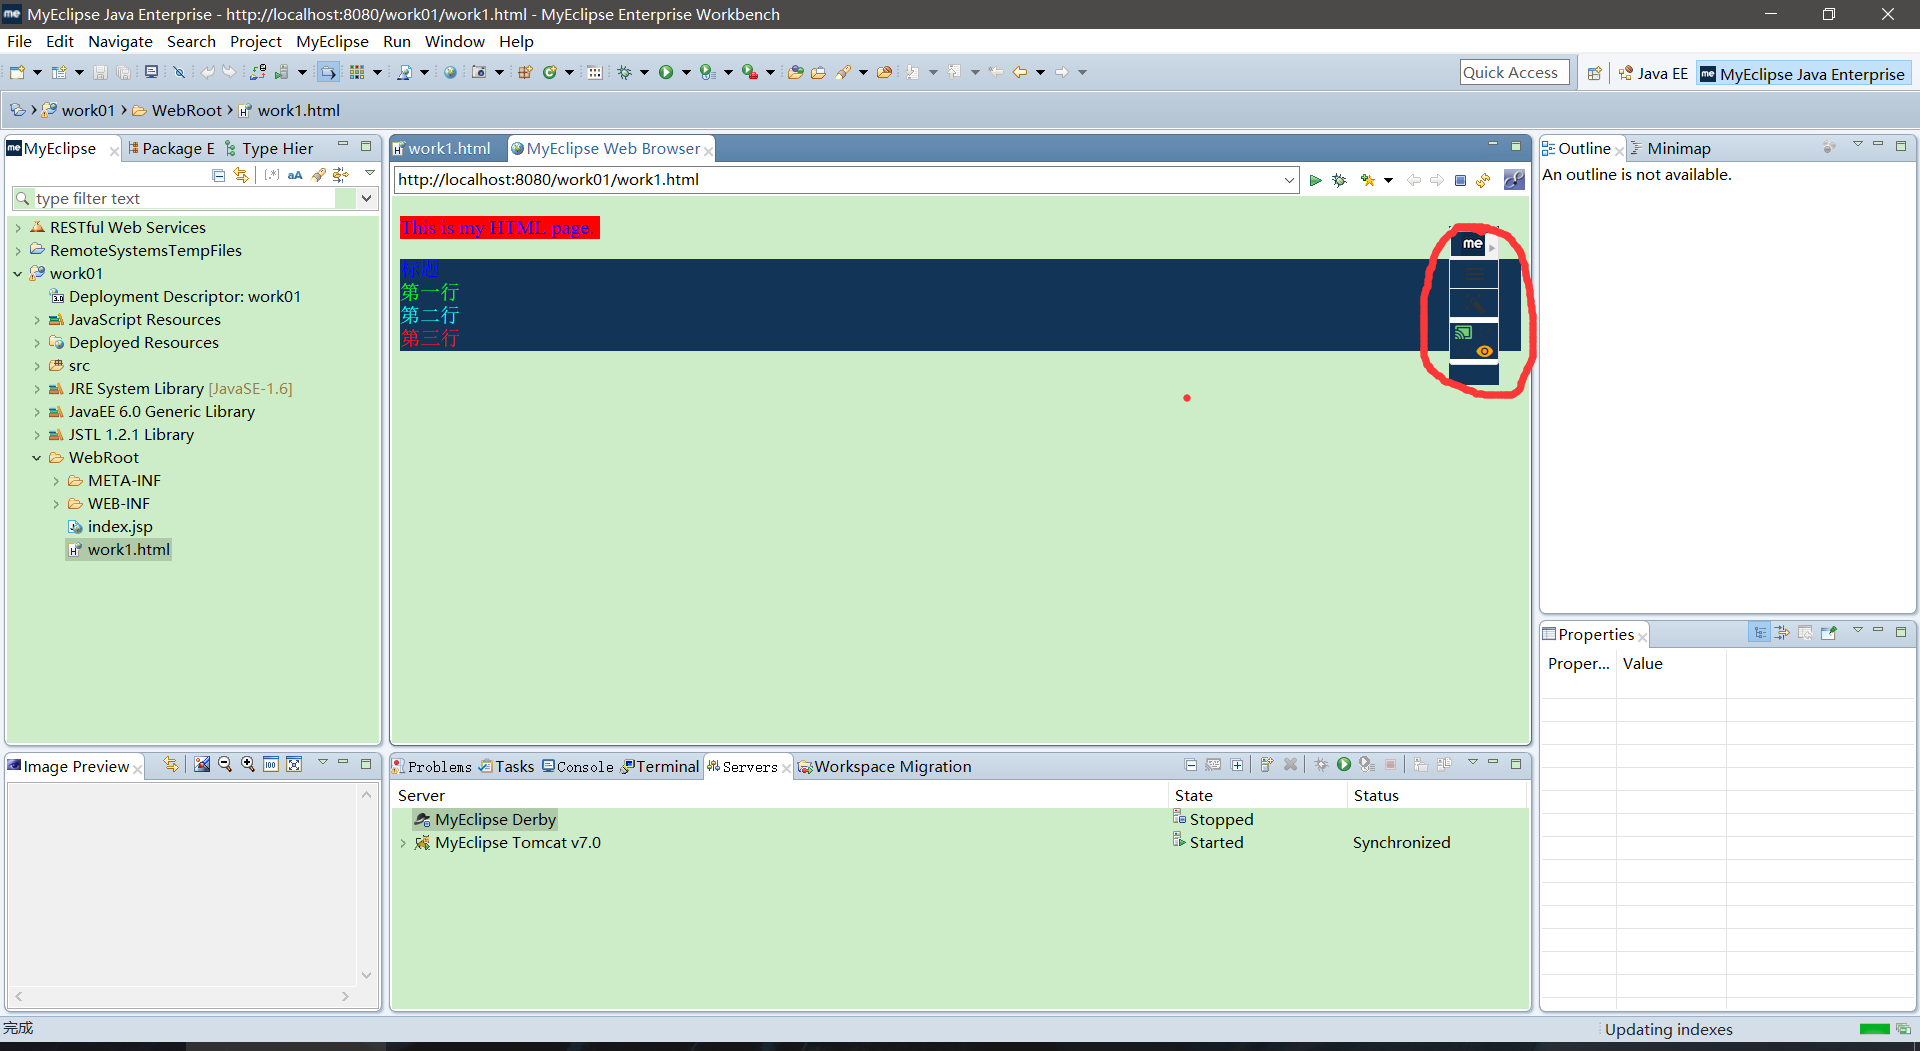Screen dimensions: 1920x1051
Task: Click the Start Server green icon in Servers view
Action: 1344,764
